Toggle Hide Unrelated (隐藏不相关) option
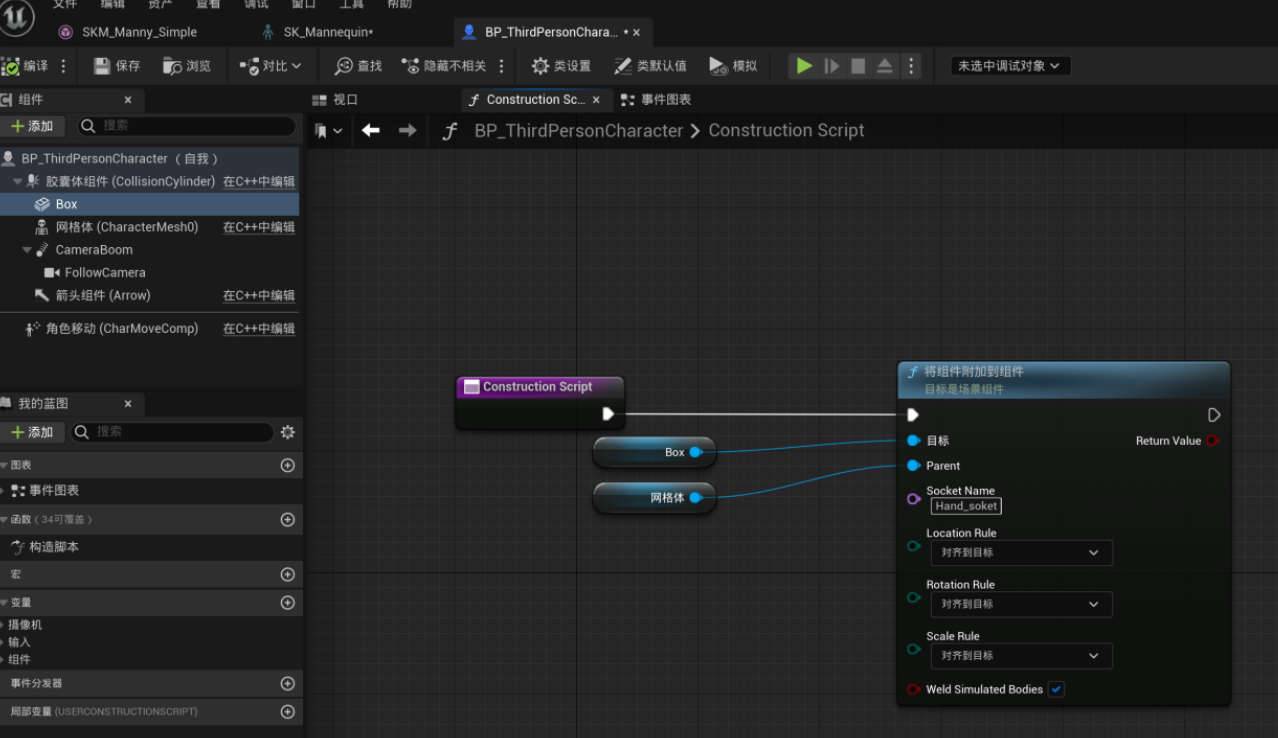 [x=443, y=66]
